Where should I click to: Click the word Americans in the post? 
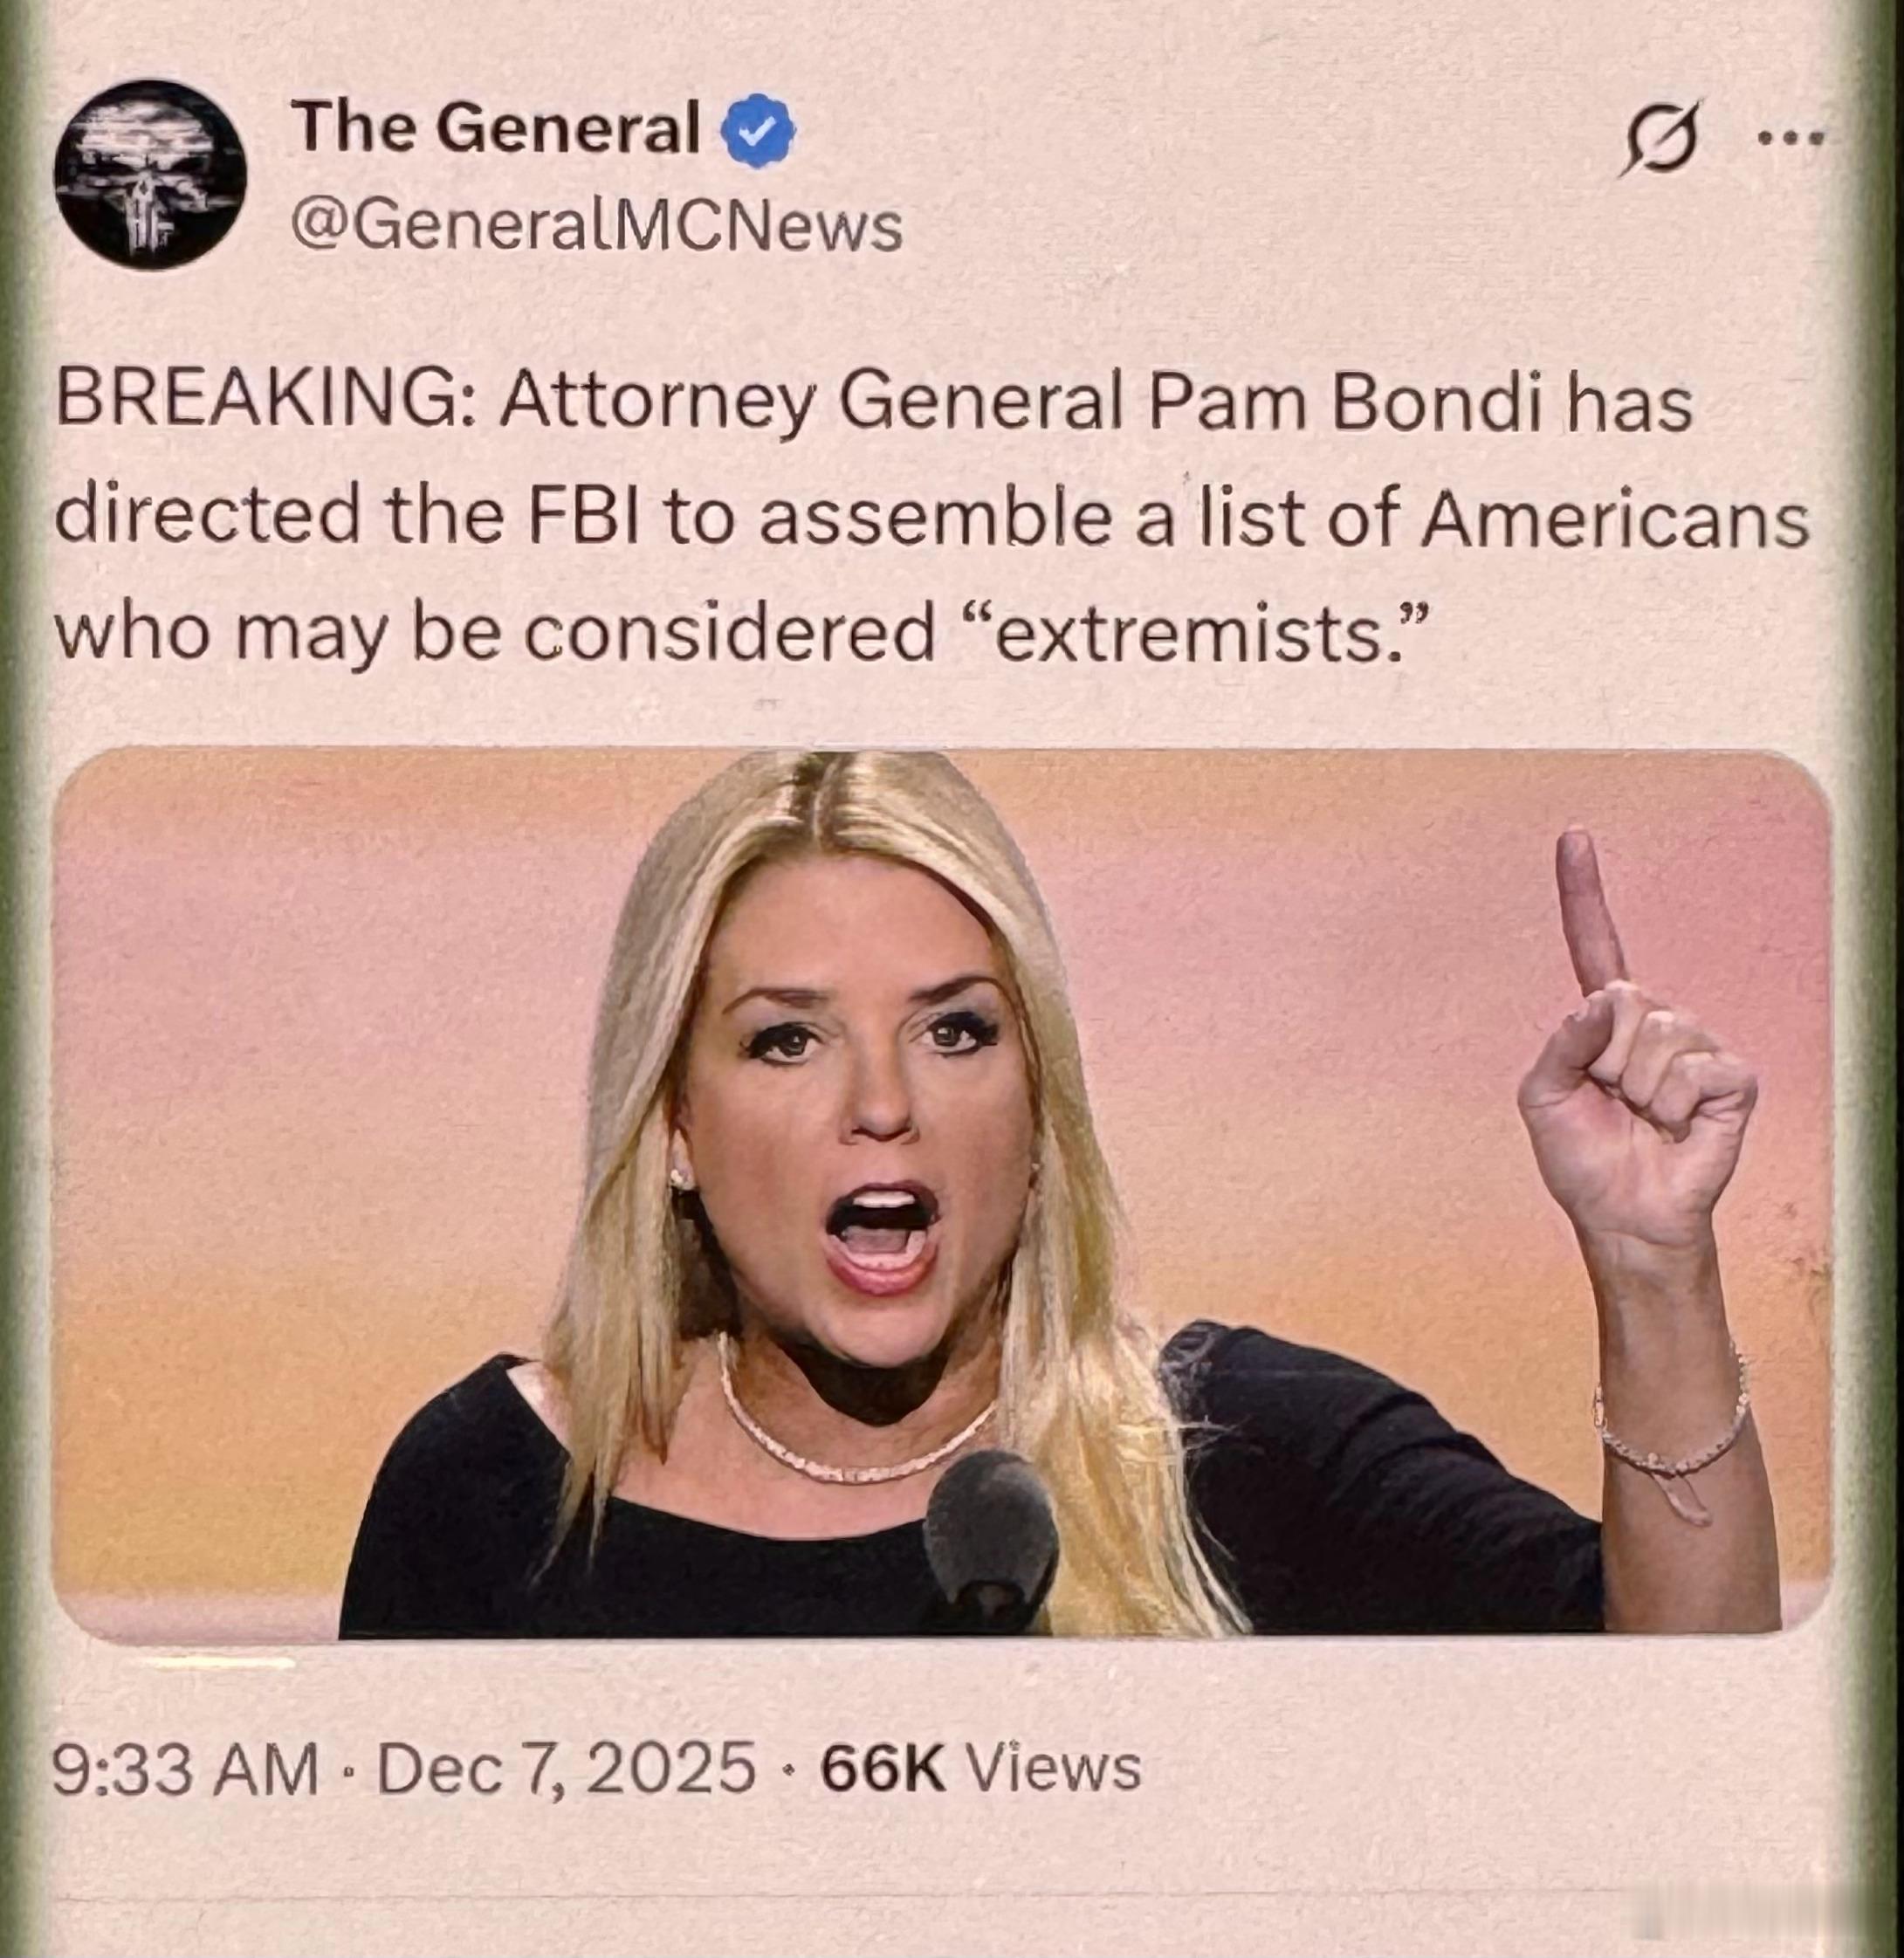1614,518
